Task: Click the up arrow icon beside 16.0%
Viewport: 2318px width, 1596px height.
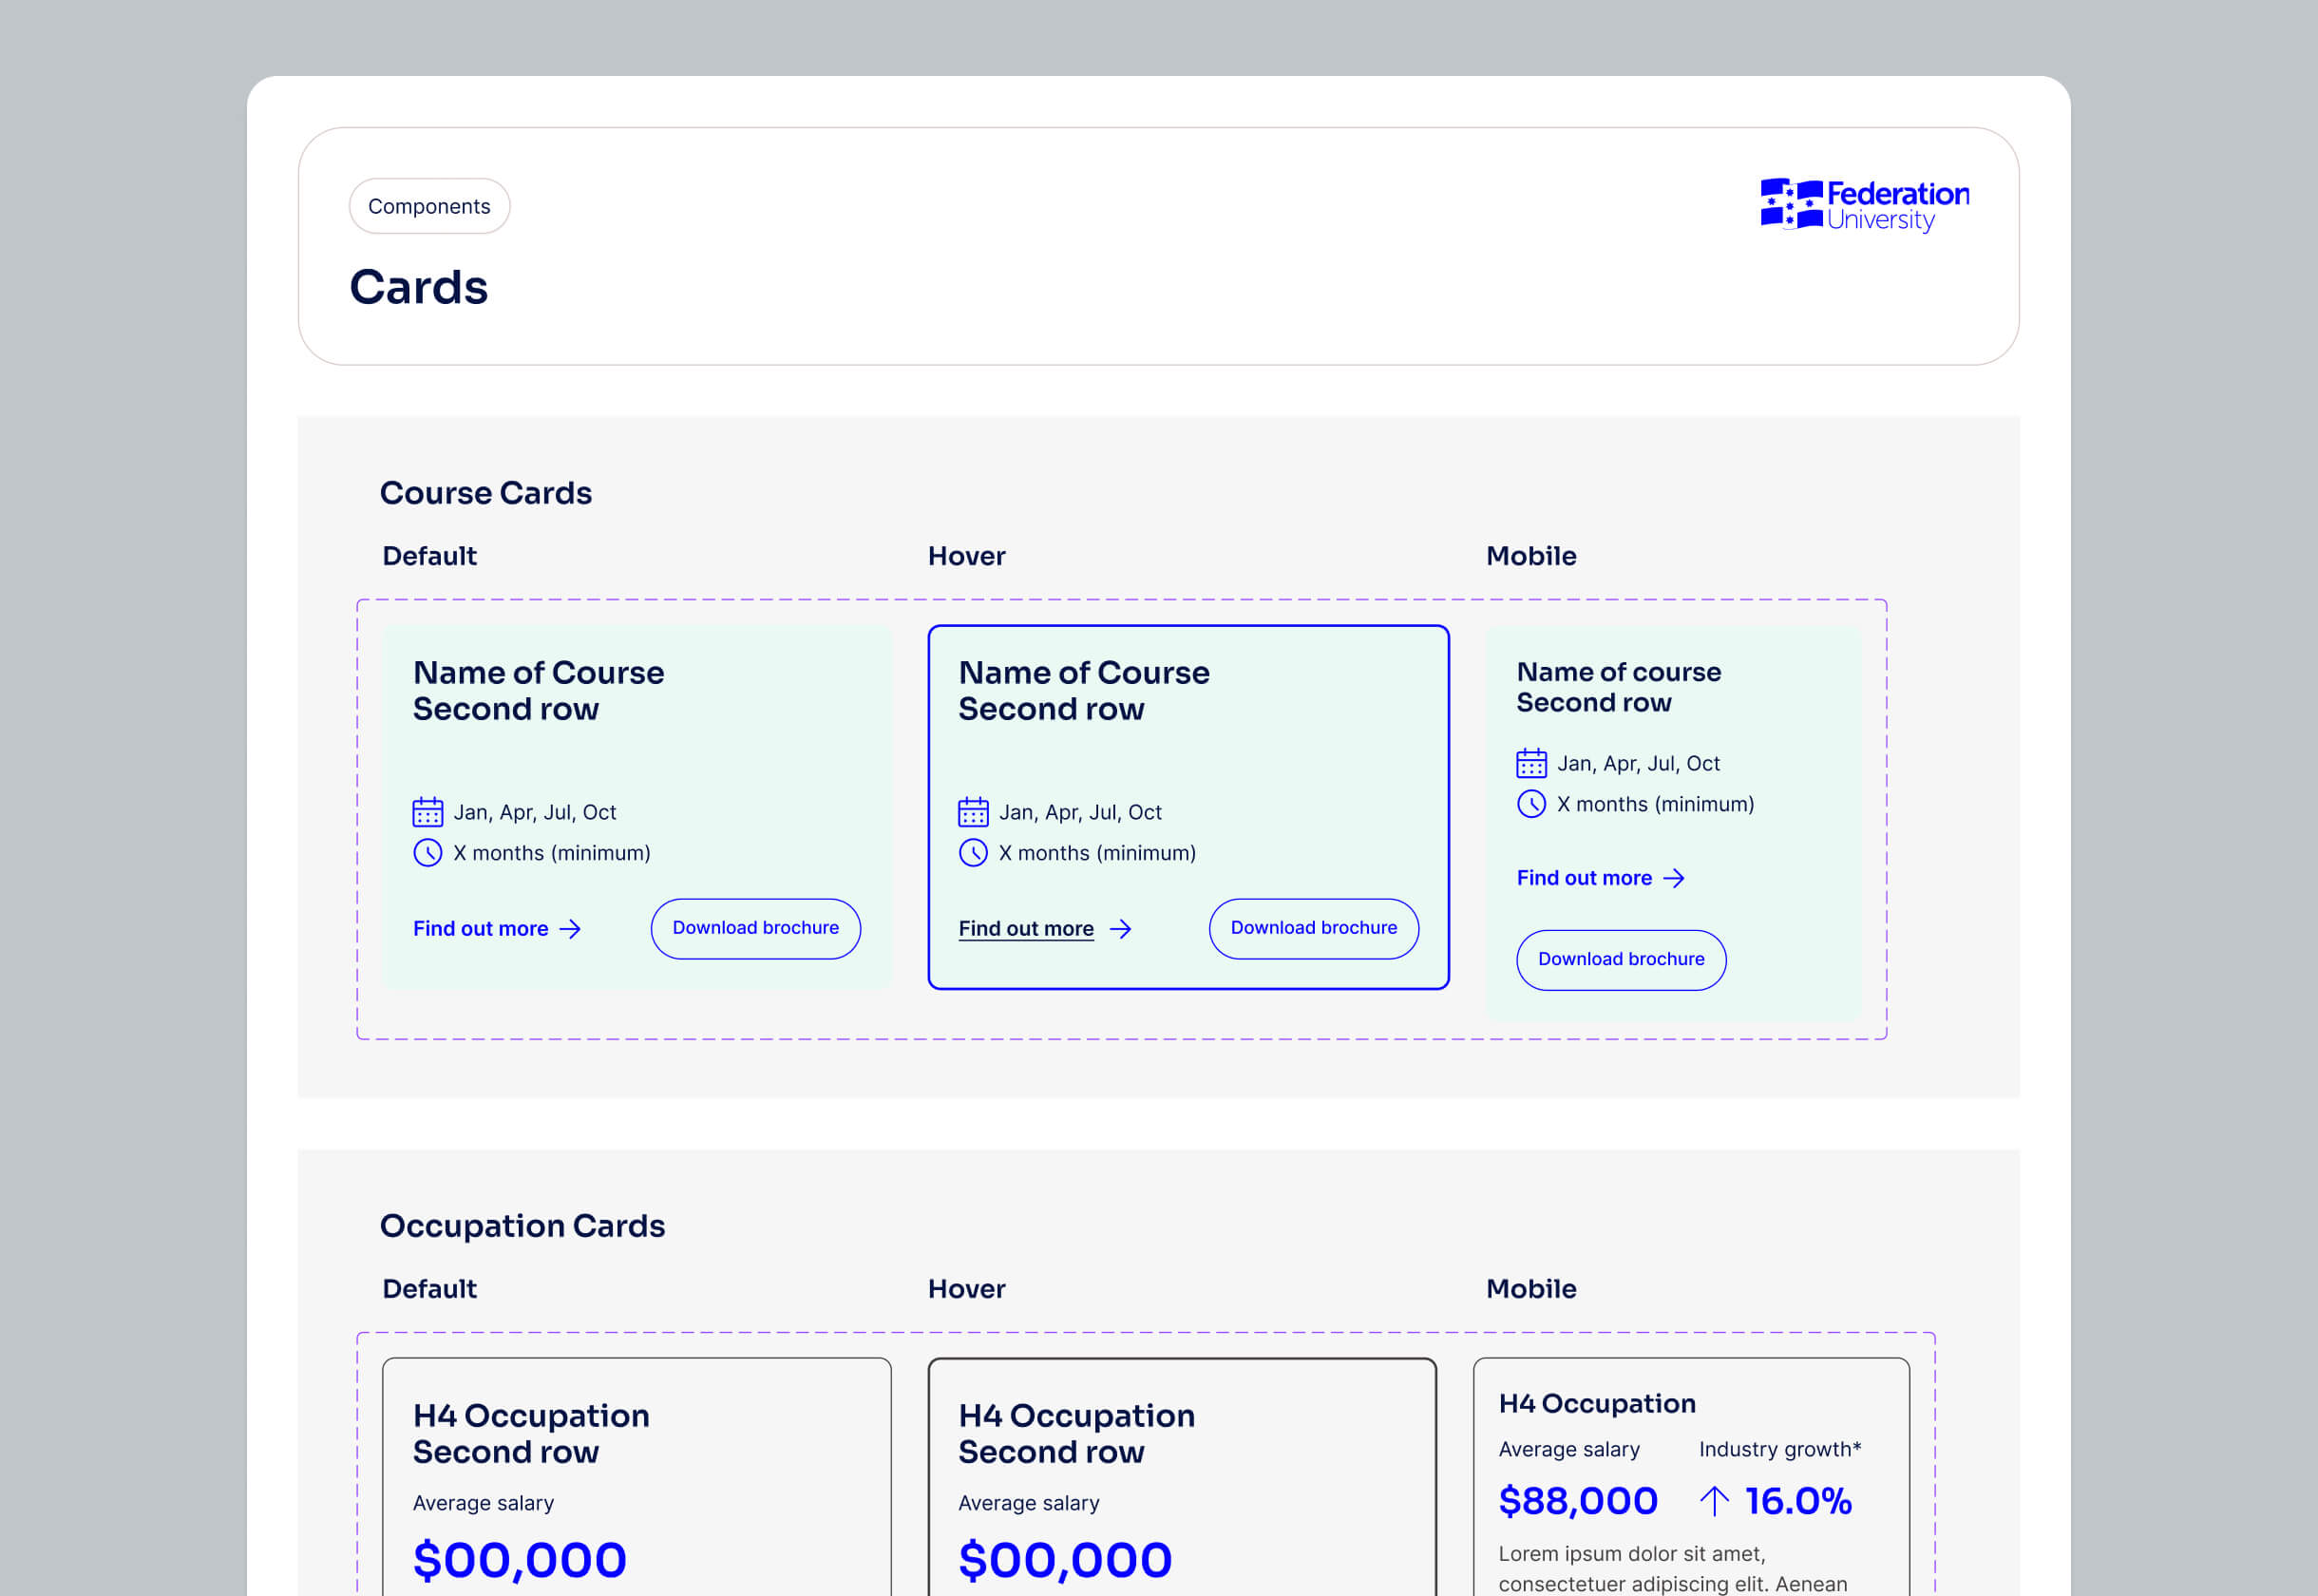Action: click(1714, 1501)
